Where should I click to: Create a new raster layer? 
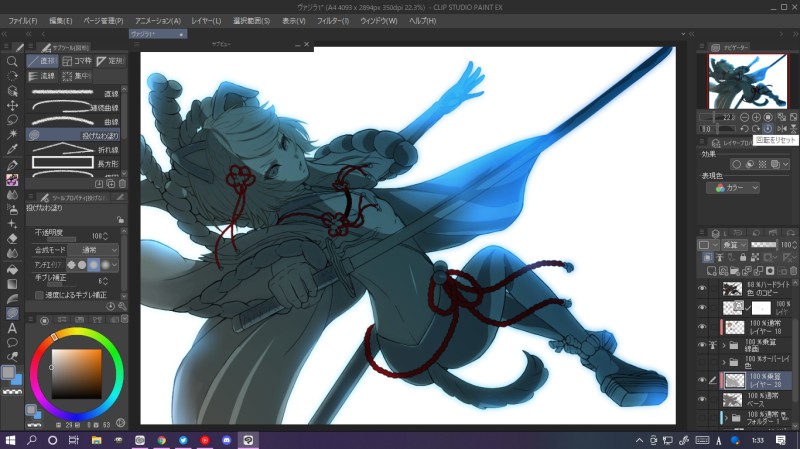click(711, 270)
